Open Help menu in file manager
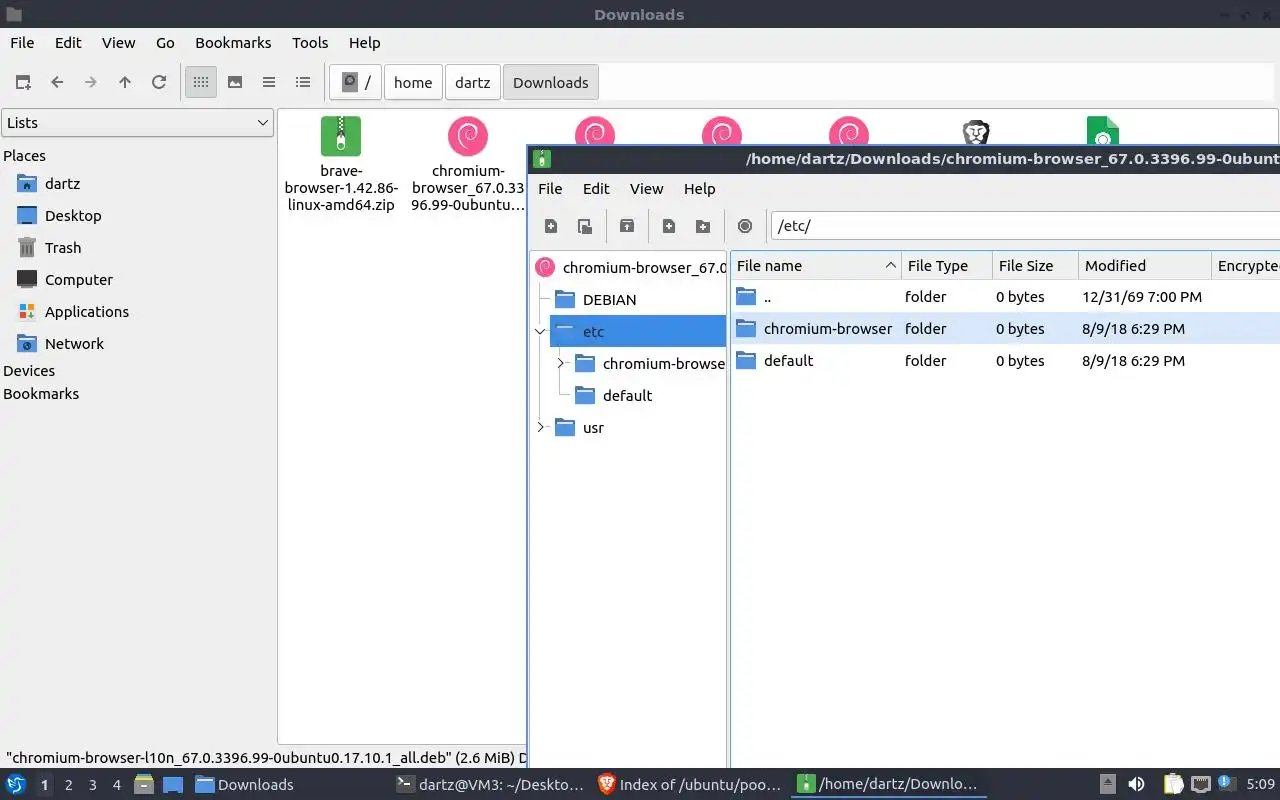Screen dimensions: 1280x800 364,43
